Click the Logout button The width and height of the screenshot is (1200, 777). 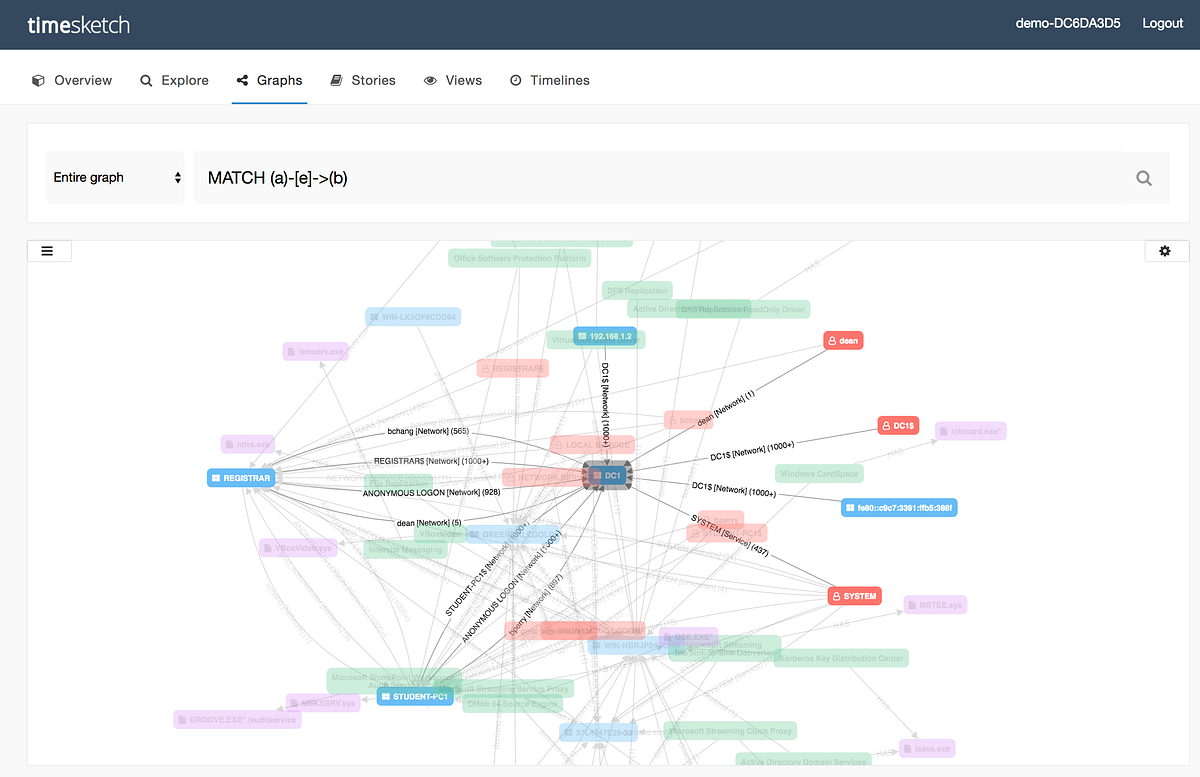1162,23
